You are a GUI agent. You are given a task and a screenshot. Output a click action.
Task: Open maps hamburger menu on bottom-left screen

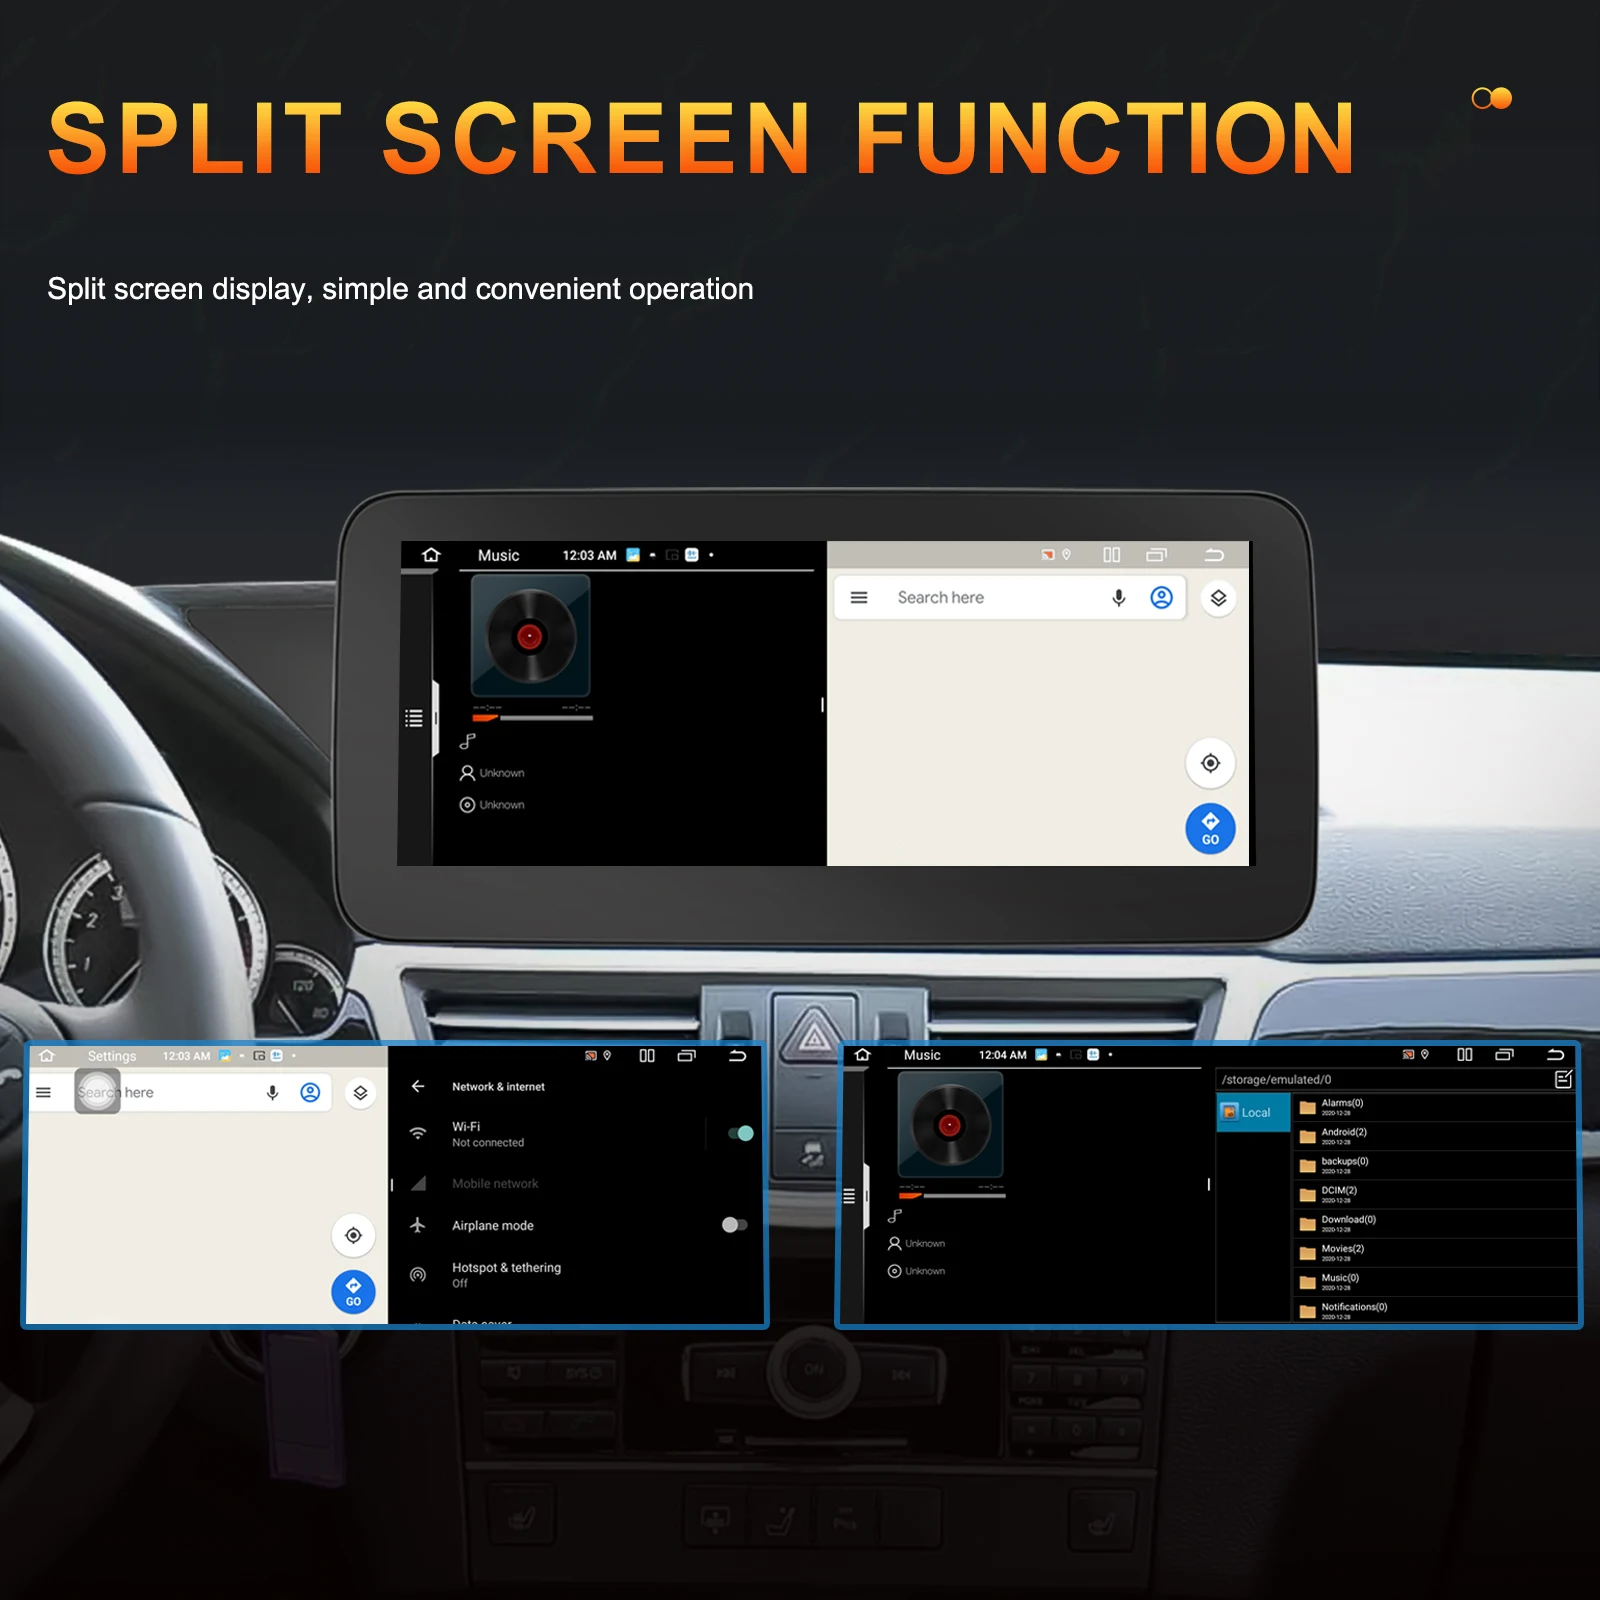(43, 1092)
